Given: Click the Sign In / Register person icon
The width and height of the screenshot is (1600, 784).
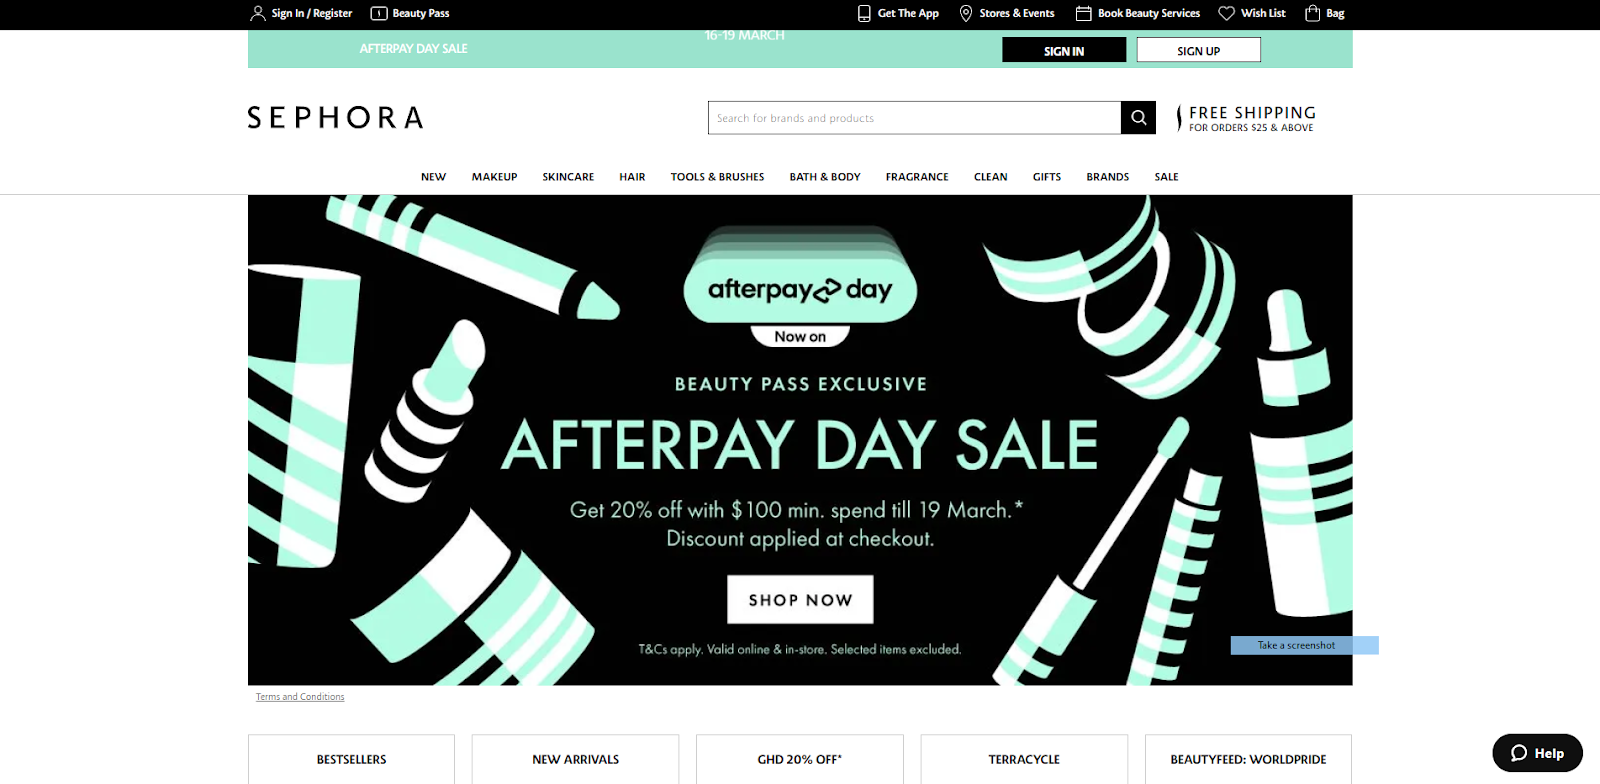Looking at the screenshot, I should (x=258, y=13).
